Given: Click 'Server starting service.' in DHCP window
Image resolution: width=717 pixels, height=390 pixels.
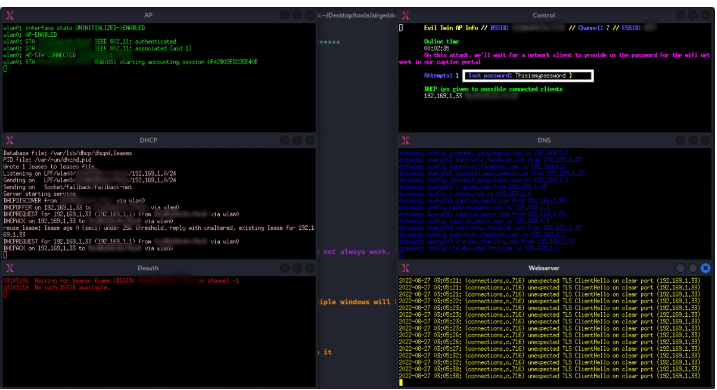Looking at the screenshot, I should tap(41, 194).
